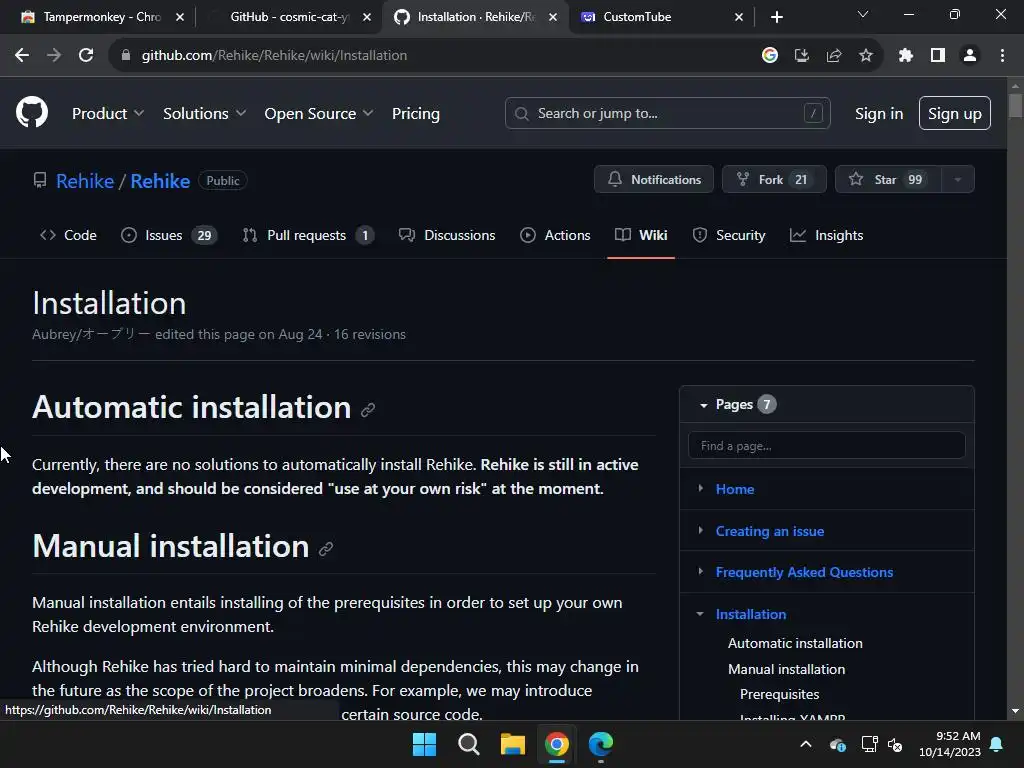Open the Security tab

729,235
